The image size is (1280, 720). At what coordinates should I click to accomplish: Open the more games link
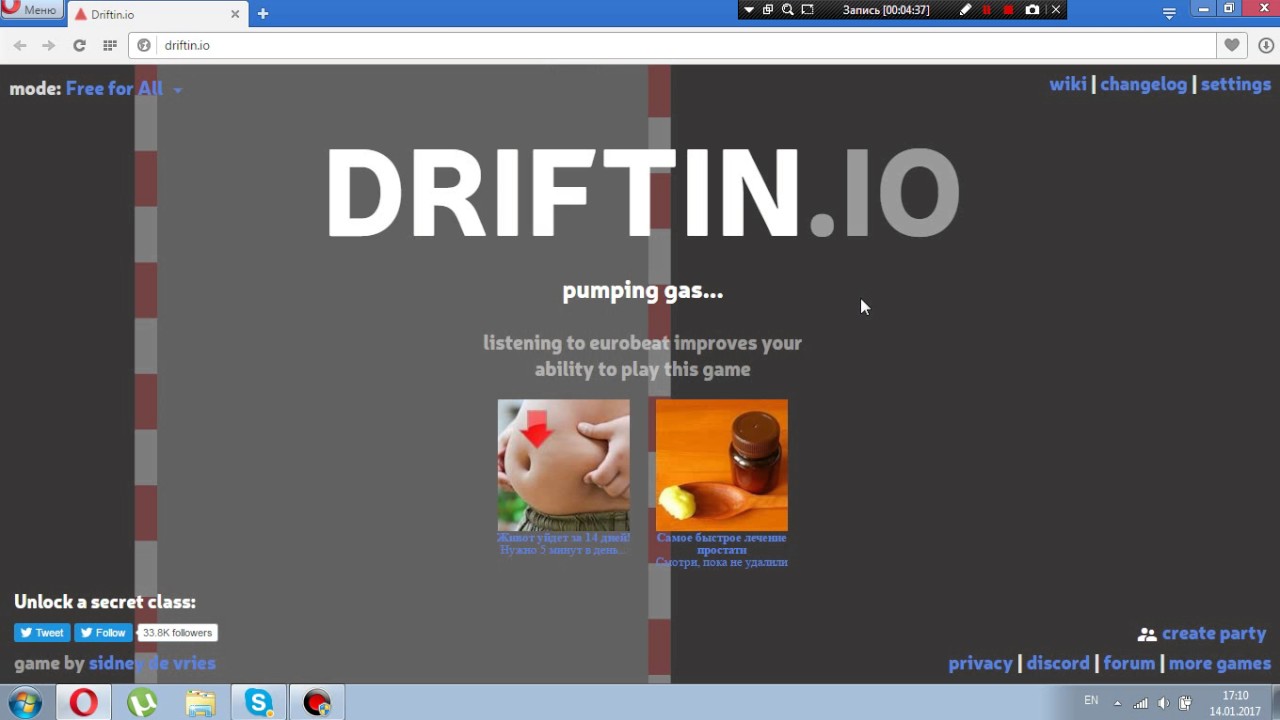click(1220, 663)
